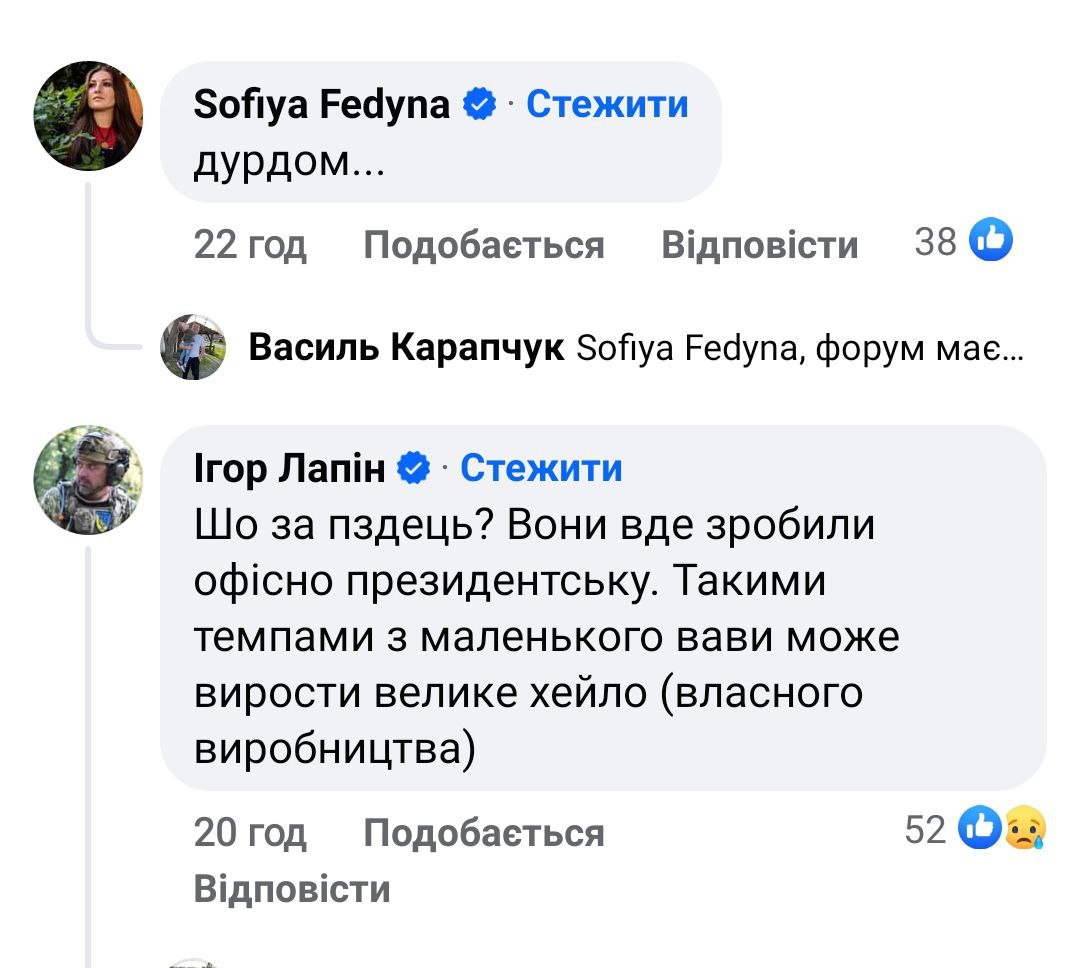This screenshot has height=968, width=1080.
Task: Reply to Ігор Лапін's comment
Action: (x=292, y=889)
